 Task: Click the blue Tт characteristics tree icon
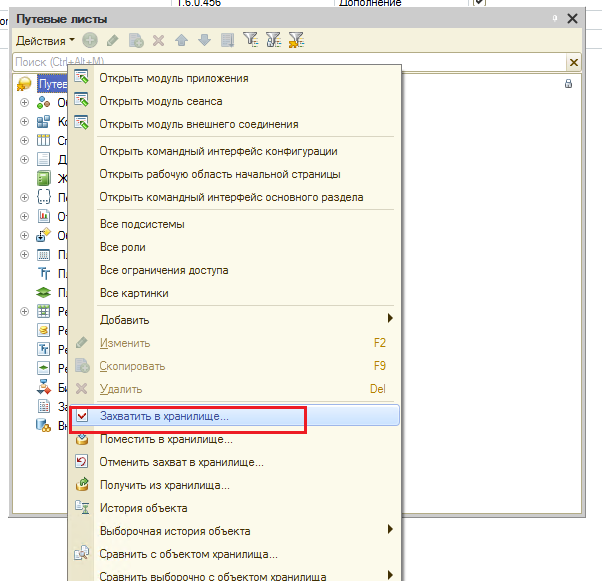pyautogui.click(x=44, y=273)
